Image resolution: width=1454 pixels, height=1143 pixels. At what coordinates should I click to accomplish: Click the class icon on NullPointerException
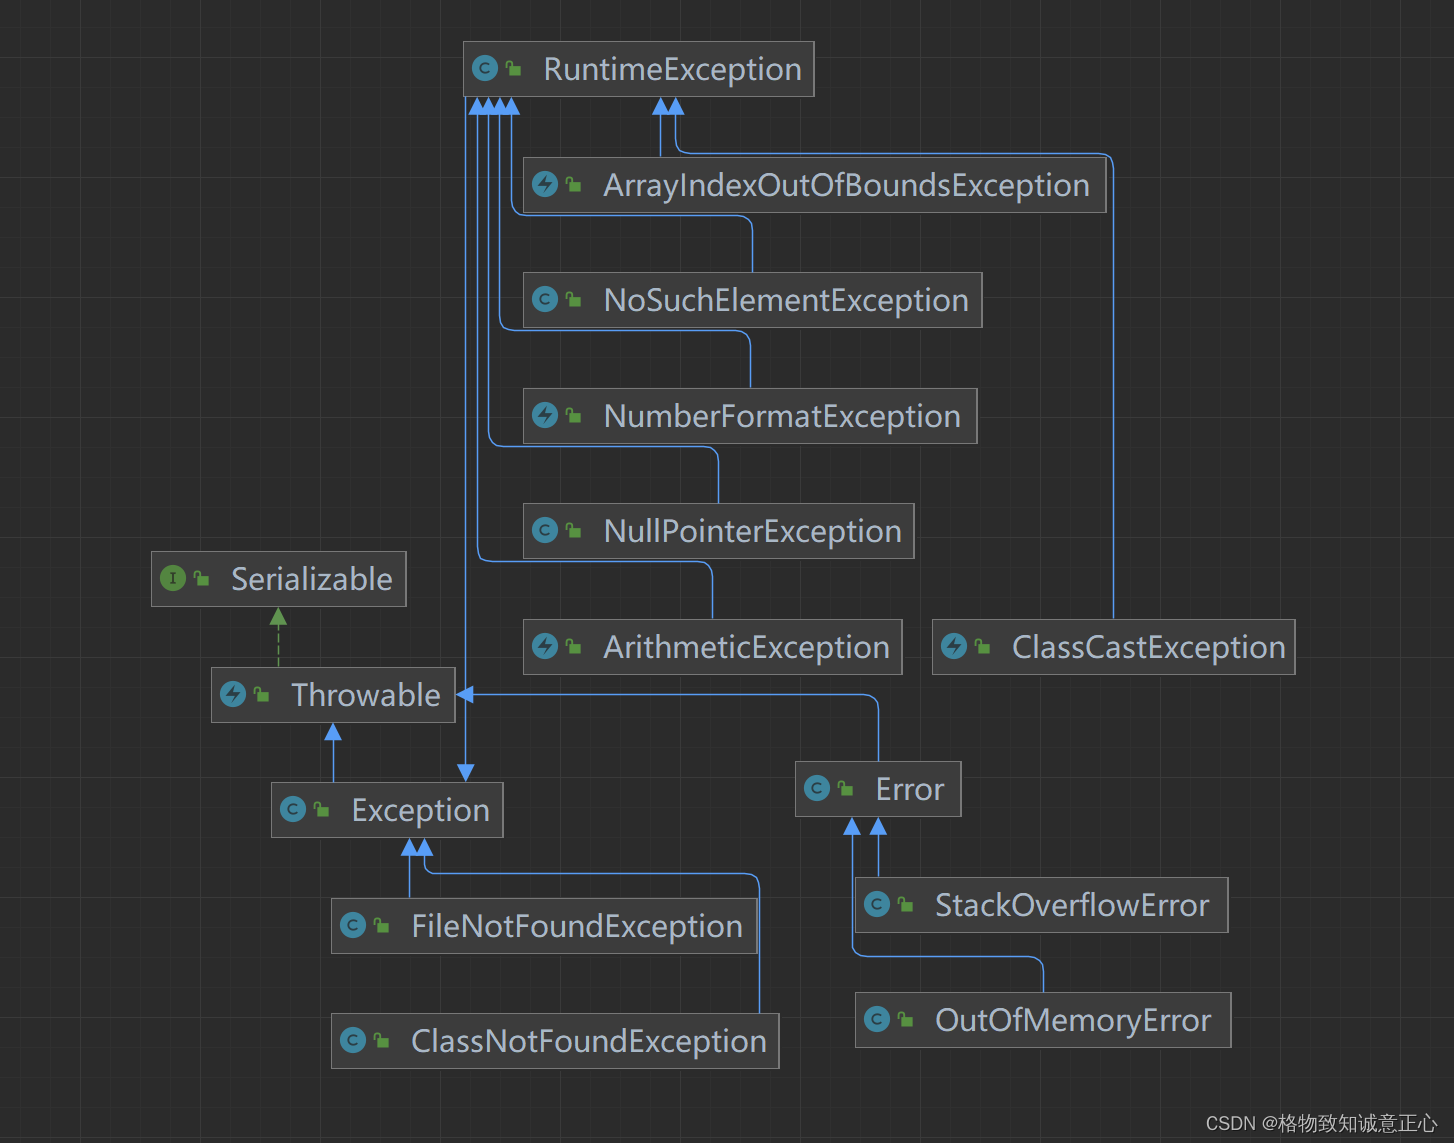tap(545, 531)
